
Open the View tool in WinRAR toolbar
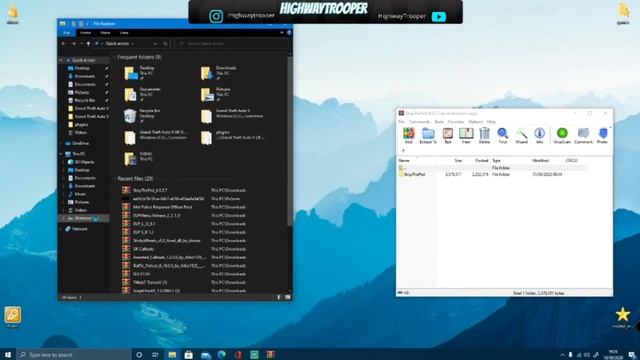[x=466, y=136]
